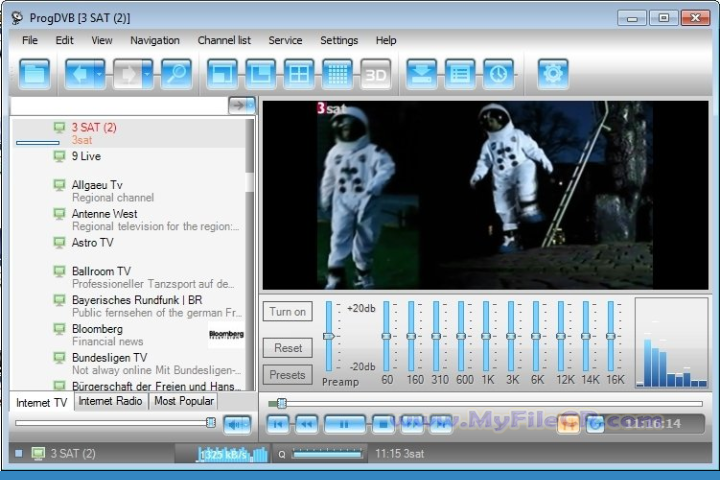
Task: Open the Help menu
Action: (x=386, y=40)
